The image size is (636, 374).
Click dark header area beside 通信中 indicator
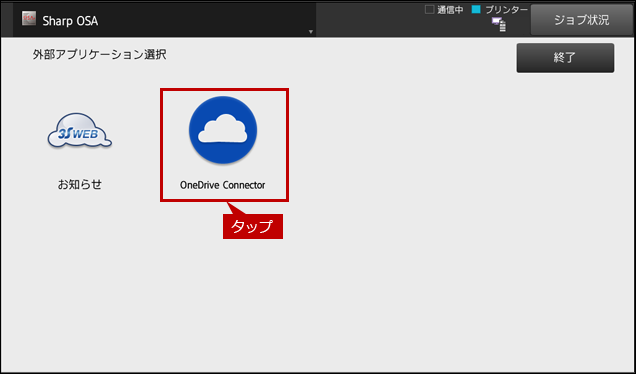369,19
